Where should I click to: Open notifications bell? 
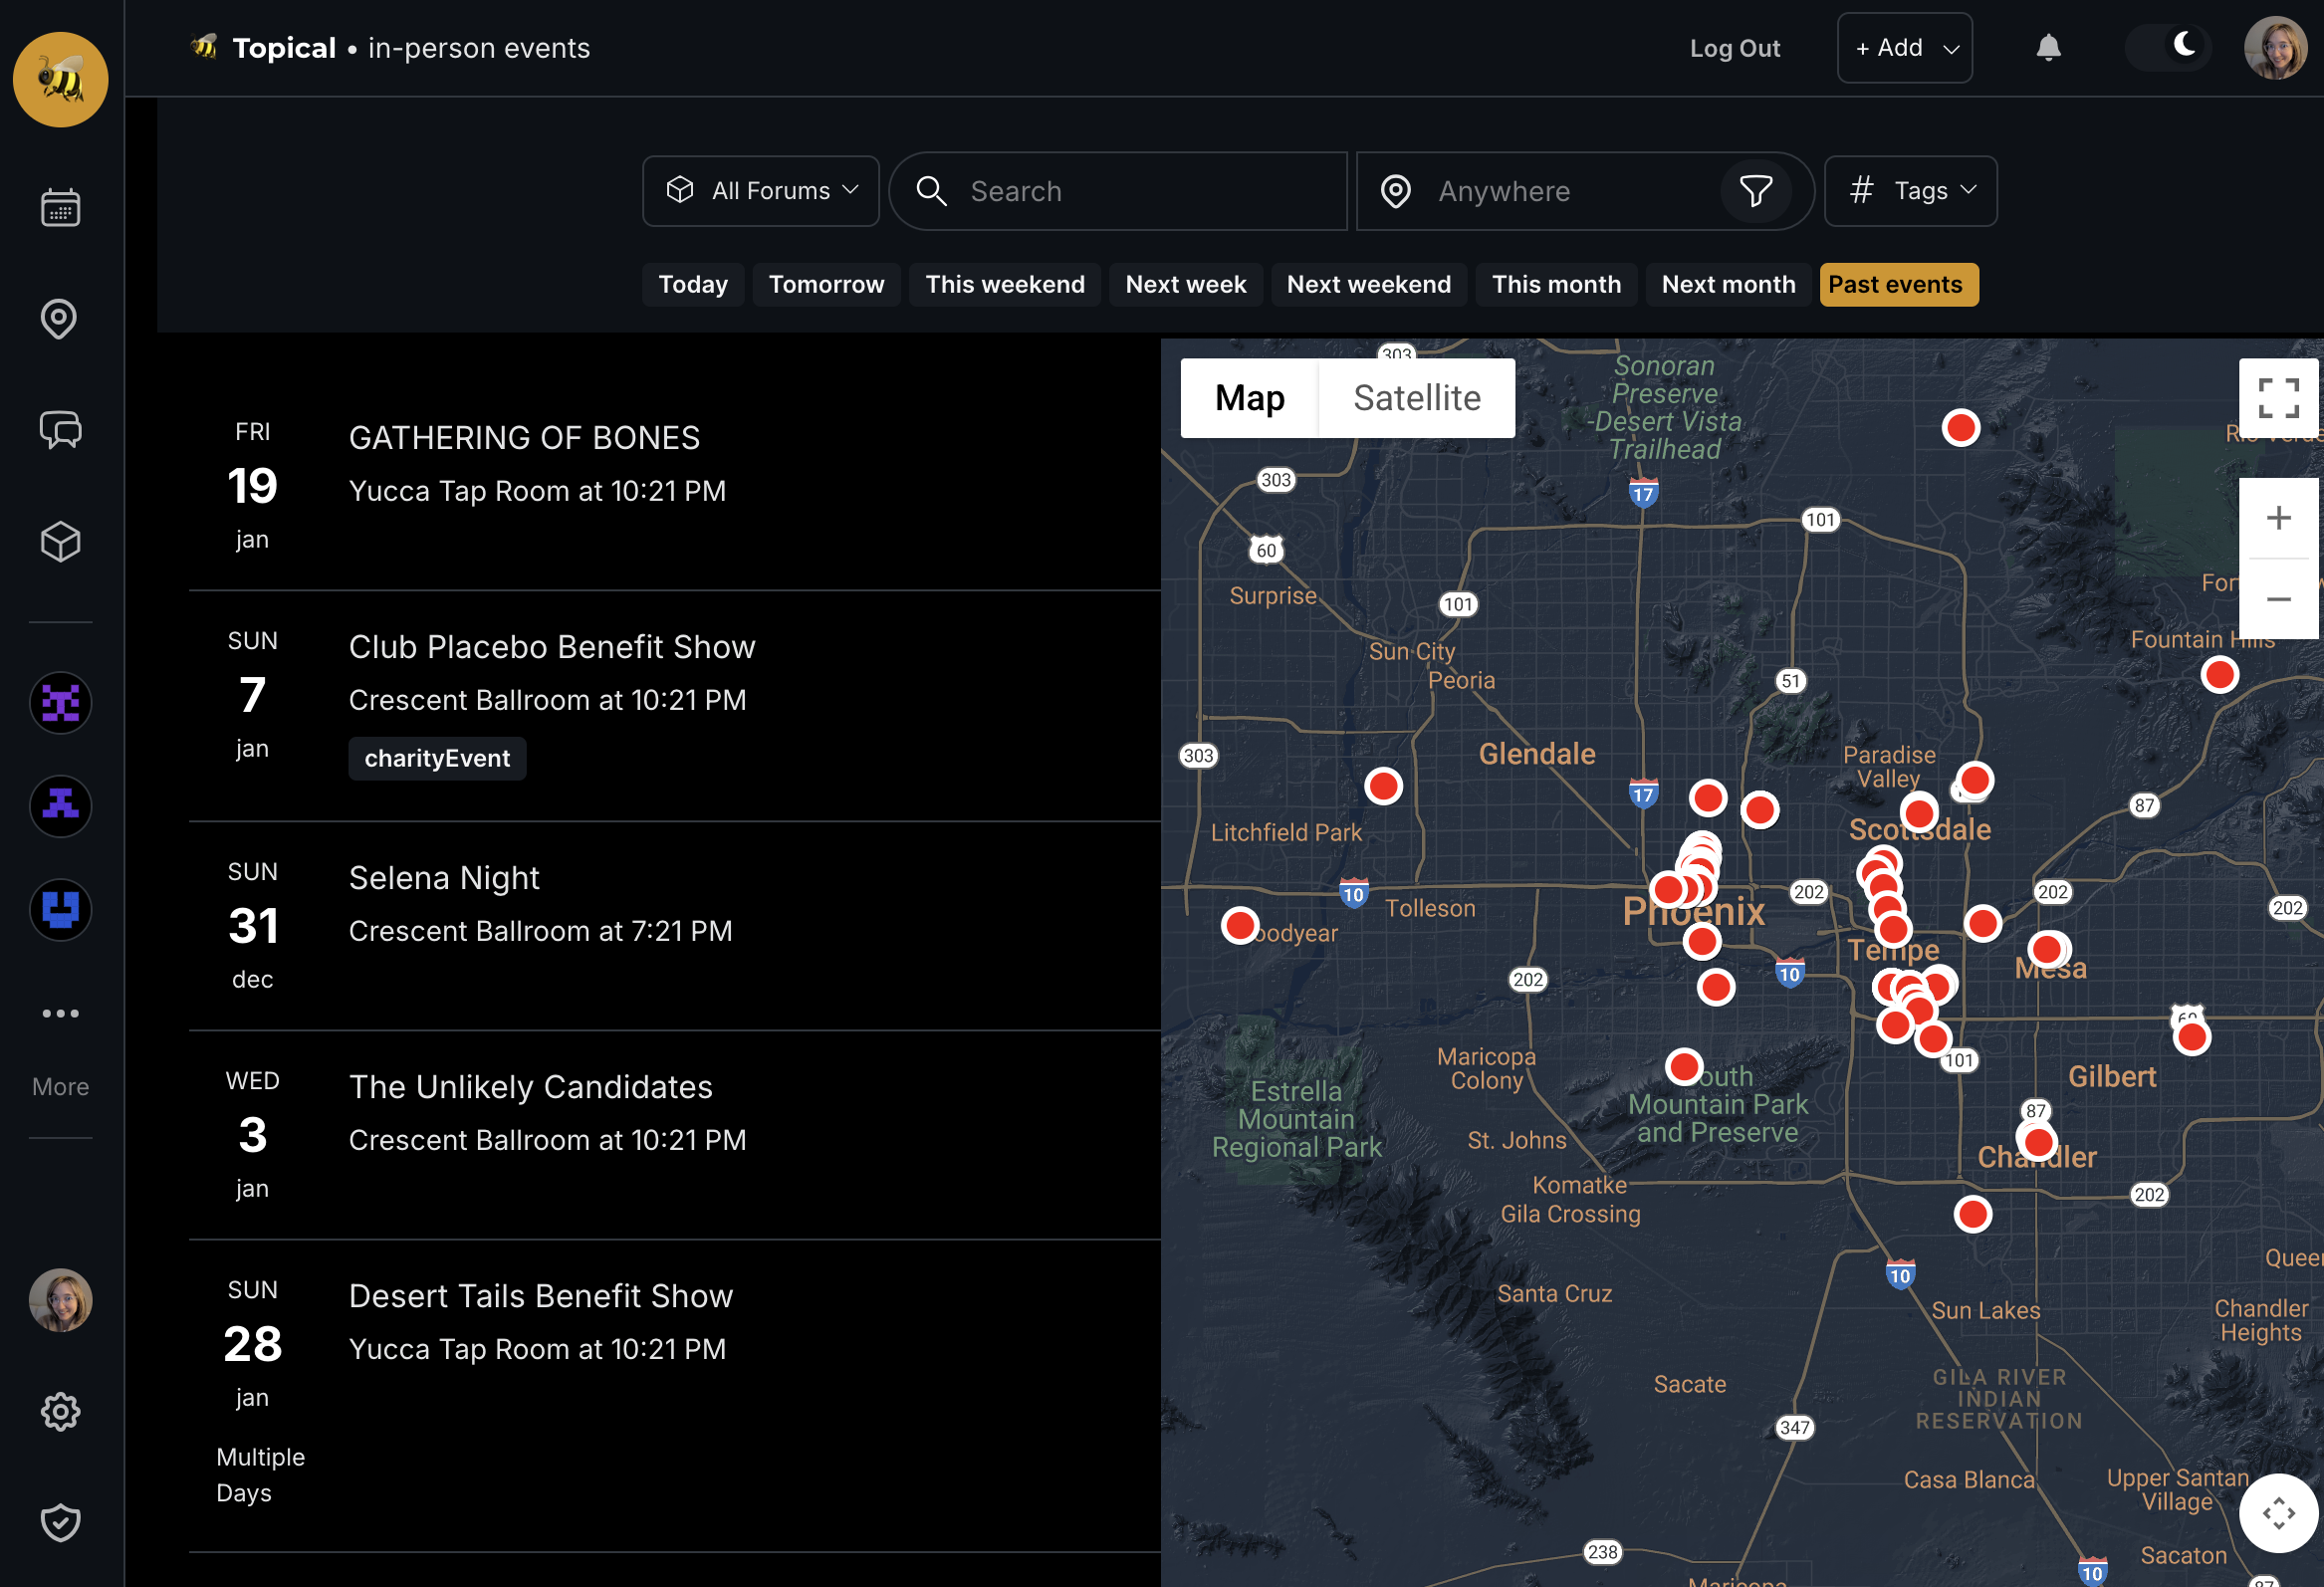2048,48
